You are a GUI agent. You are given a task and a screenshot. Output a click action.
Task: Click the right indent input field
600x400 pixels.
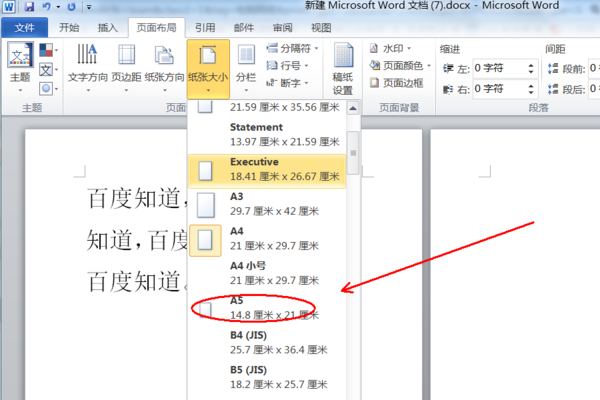[499, 89]
